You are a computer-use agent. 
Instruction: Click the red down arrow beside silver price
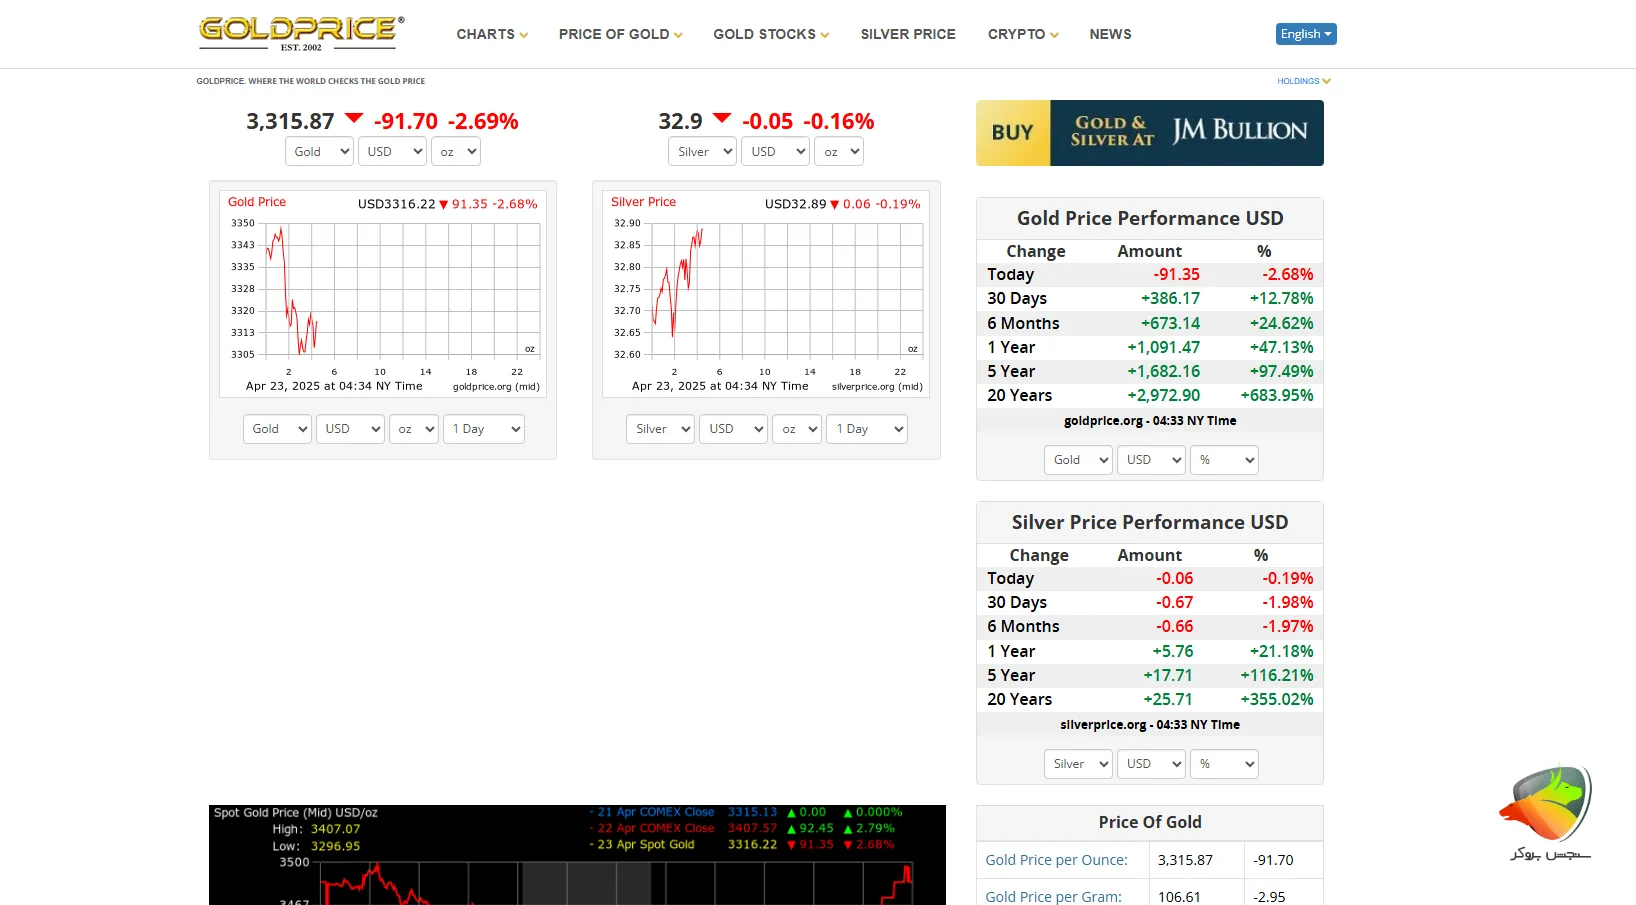(722, 118)
